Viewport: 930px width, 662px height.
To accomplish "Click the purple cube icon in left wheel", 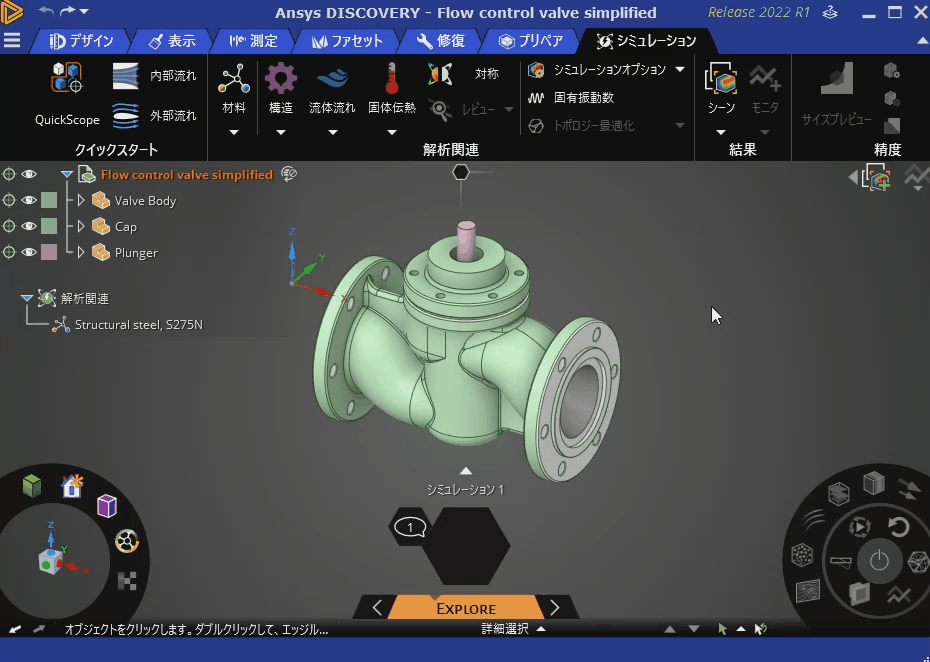I will point(107,506).
